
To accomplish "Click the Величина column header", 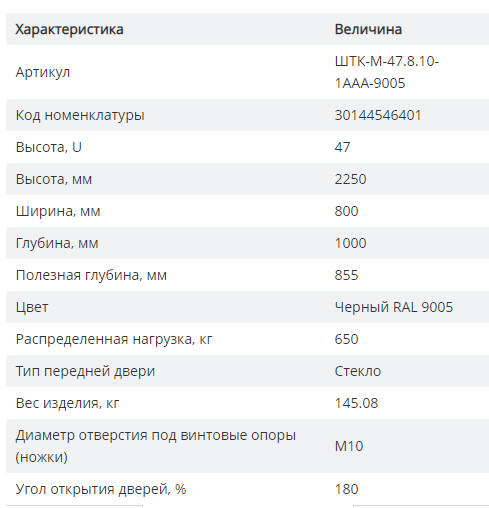I will (x=368, y=29).
